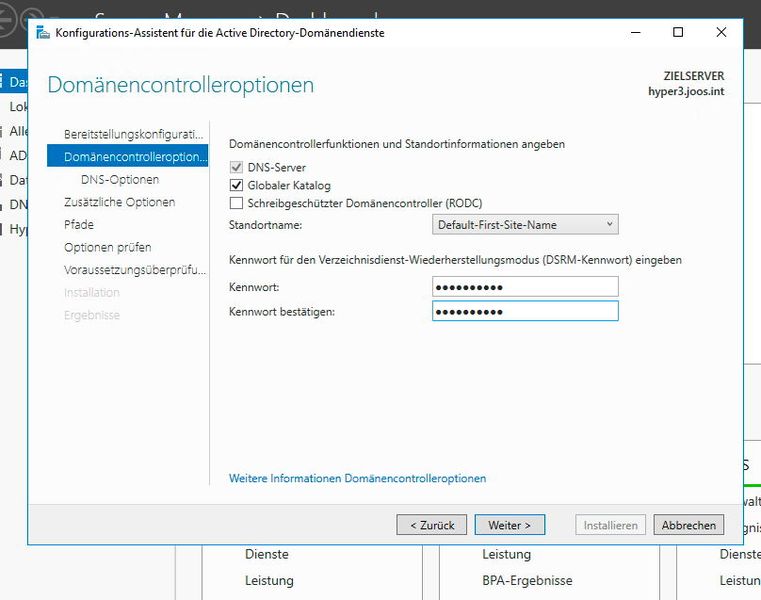This screenshot has width=761, height=600.
Task: Focus the Kennwort bestätigen field
Action: pos(525,311)
